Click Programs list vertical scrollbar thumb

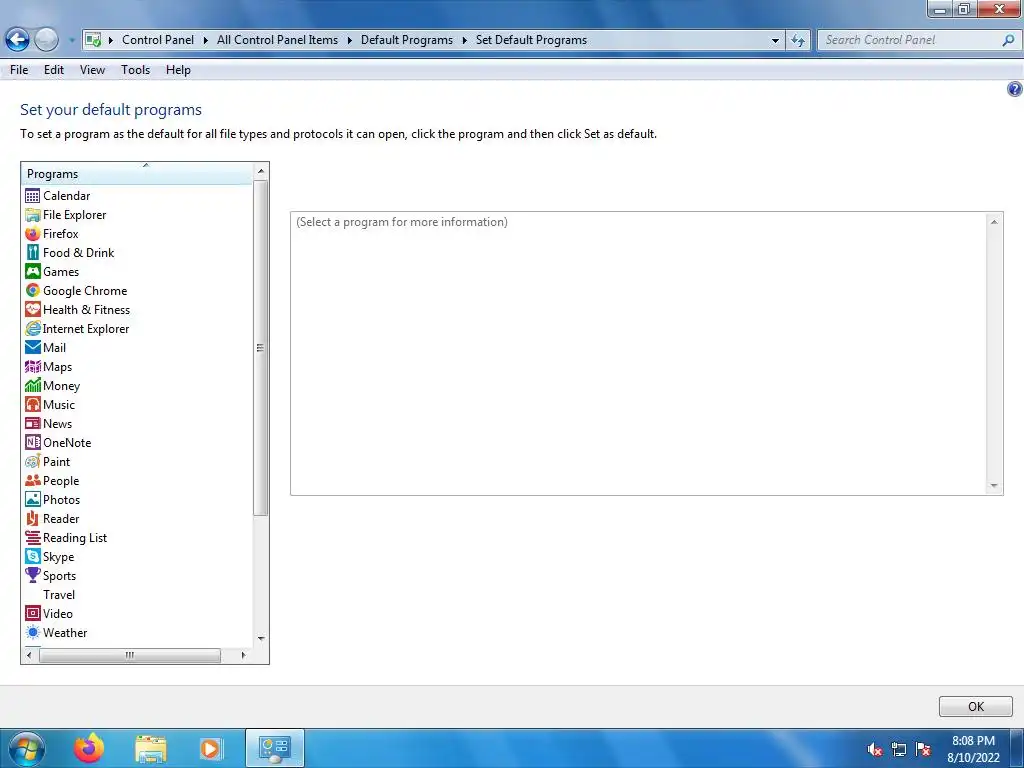(x=261, y=347)
